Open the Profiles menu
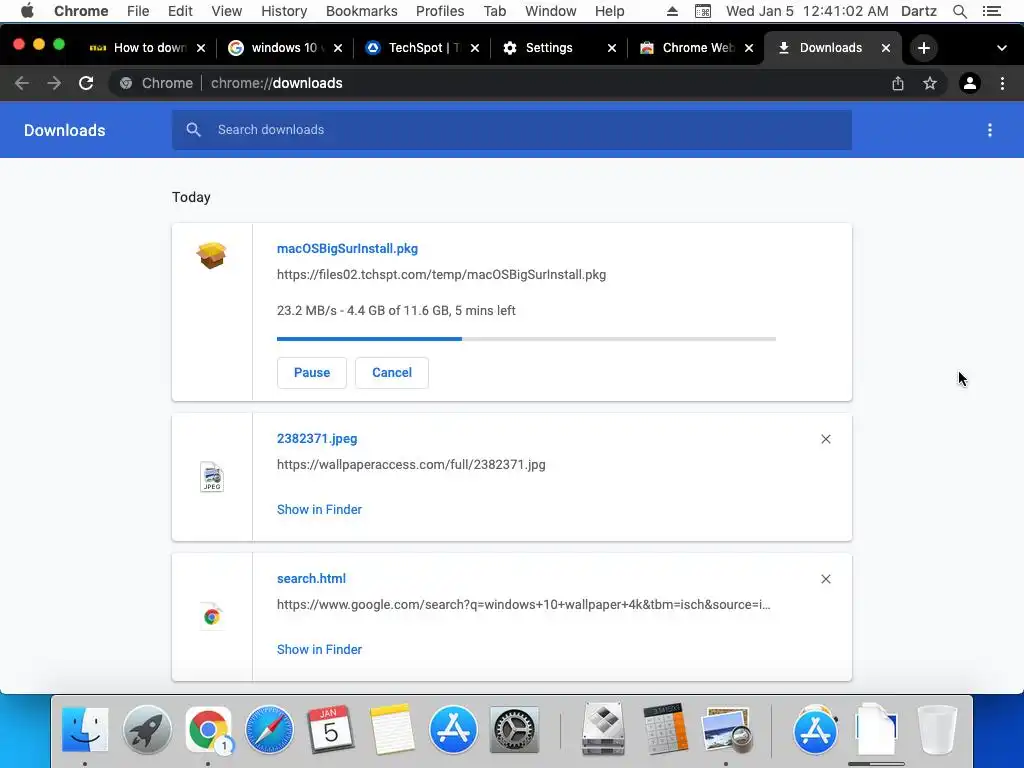The width and height of the screenshot is (1024, 768). click(440, 11)
